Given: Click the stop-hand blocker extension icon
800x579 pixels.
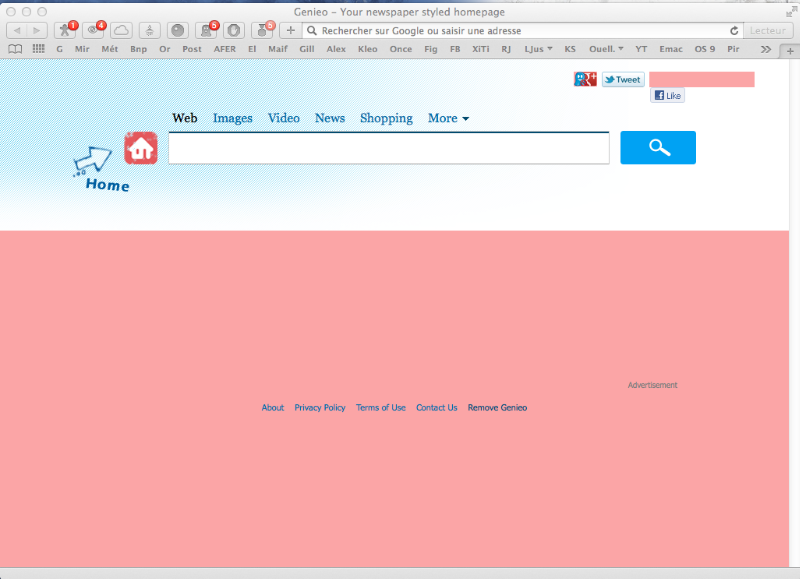Looking at the screenshot, I should tap(234, 31).
